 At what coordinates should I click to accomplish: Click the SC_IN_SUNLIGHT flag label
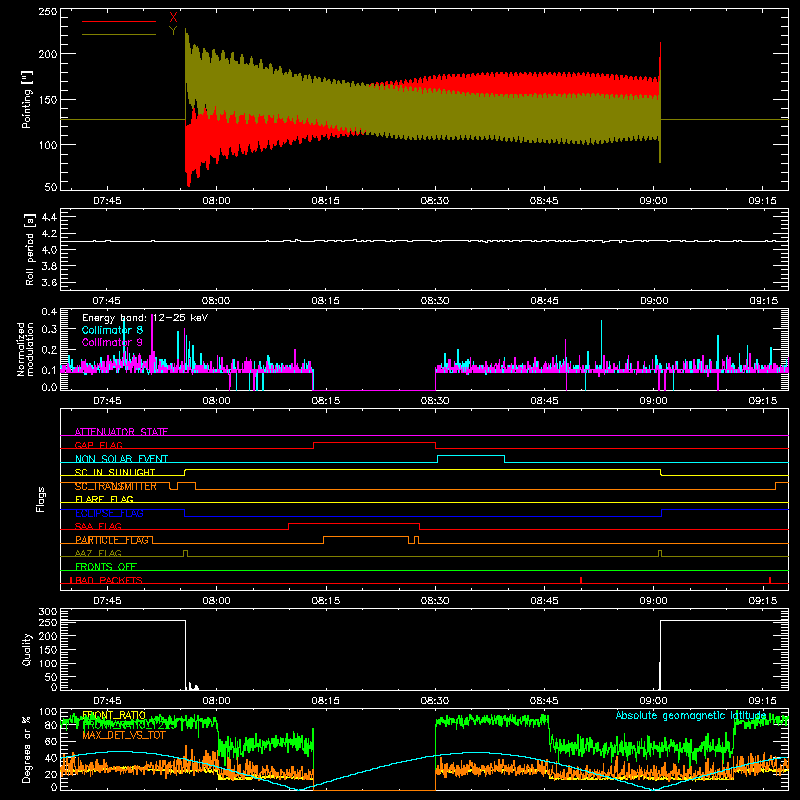click(115, 472)
